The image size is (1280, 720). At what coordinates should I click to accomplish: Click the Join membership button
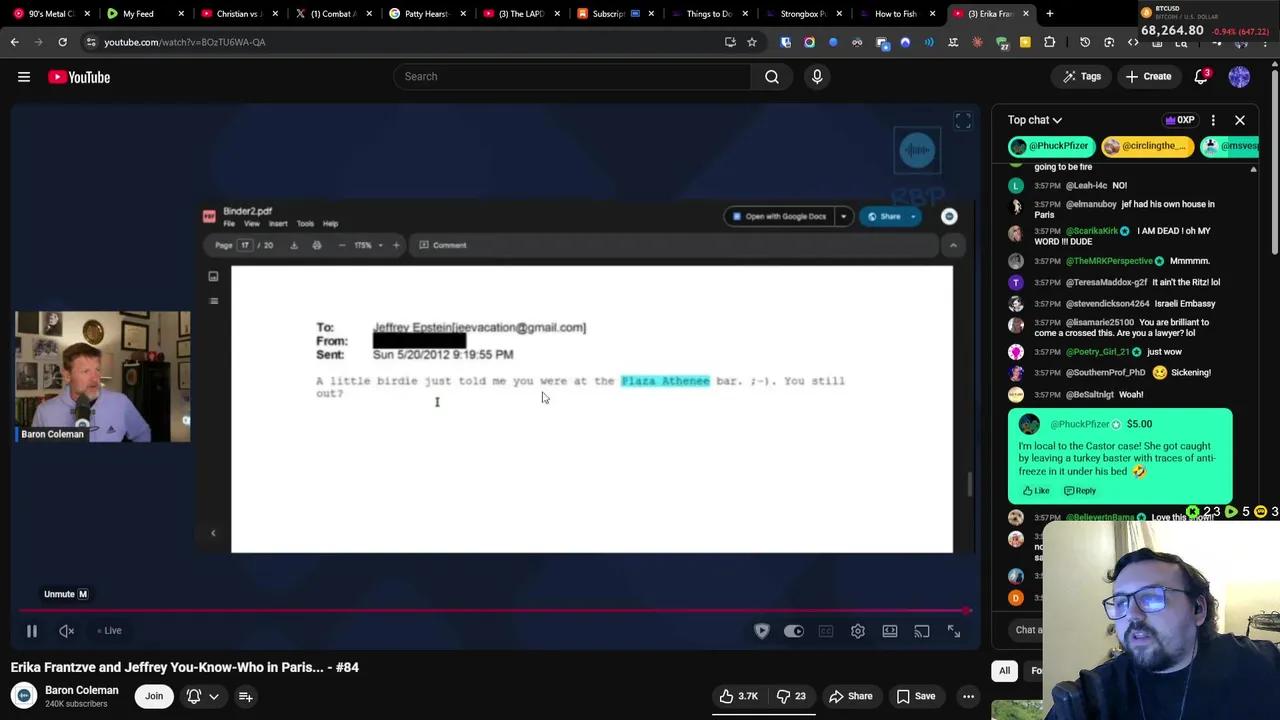154,696
